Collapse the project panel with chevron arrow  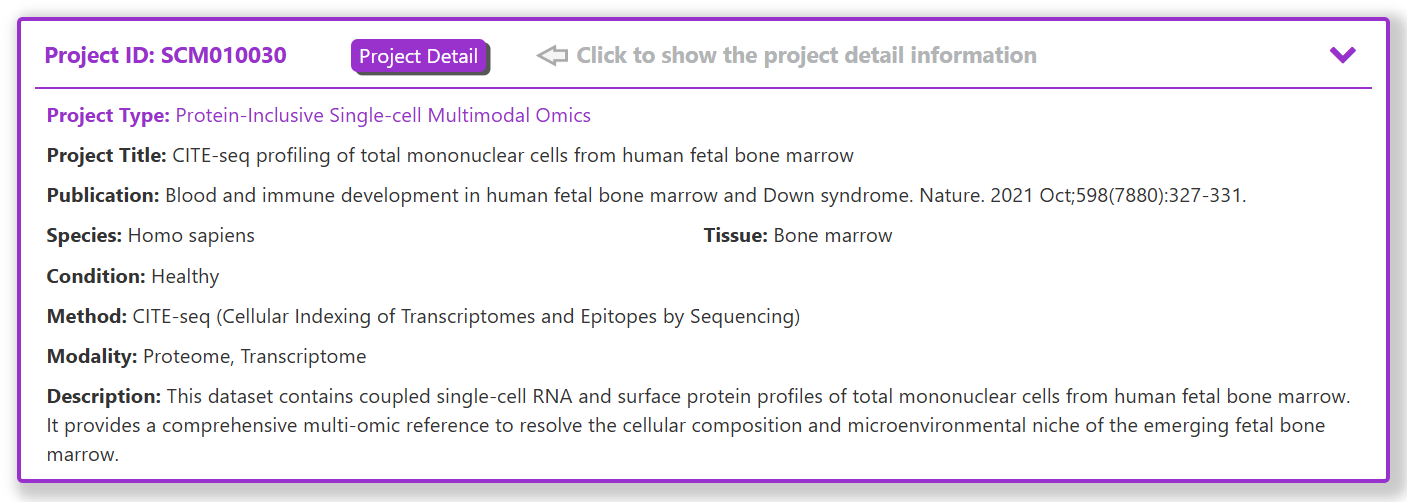point(1342,55)
